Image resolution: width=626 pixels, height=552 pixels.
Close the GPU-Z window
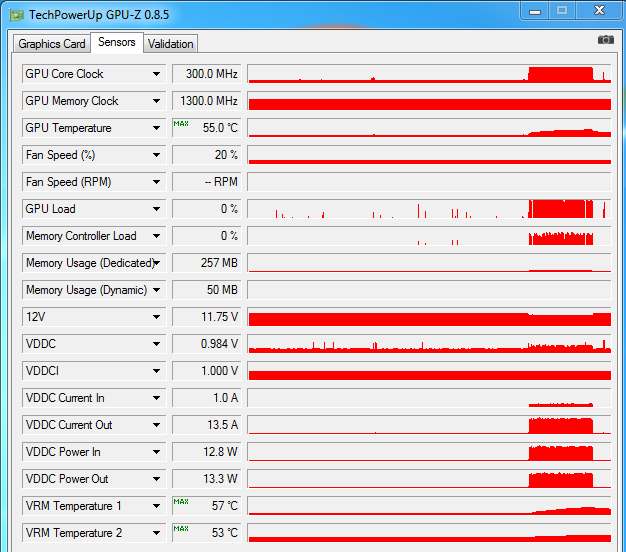pos(599,11)
